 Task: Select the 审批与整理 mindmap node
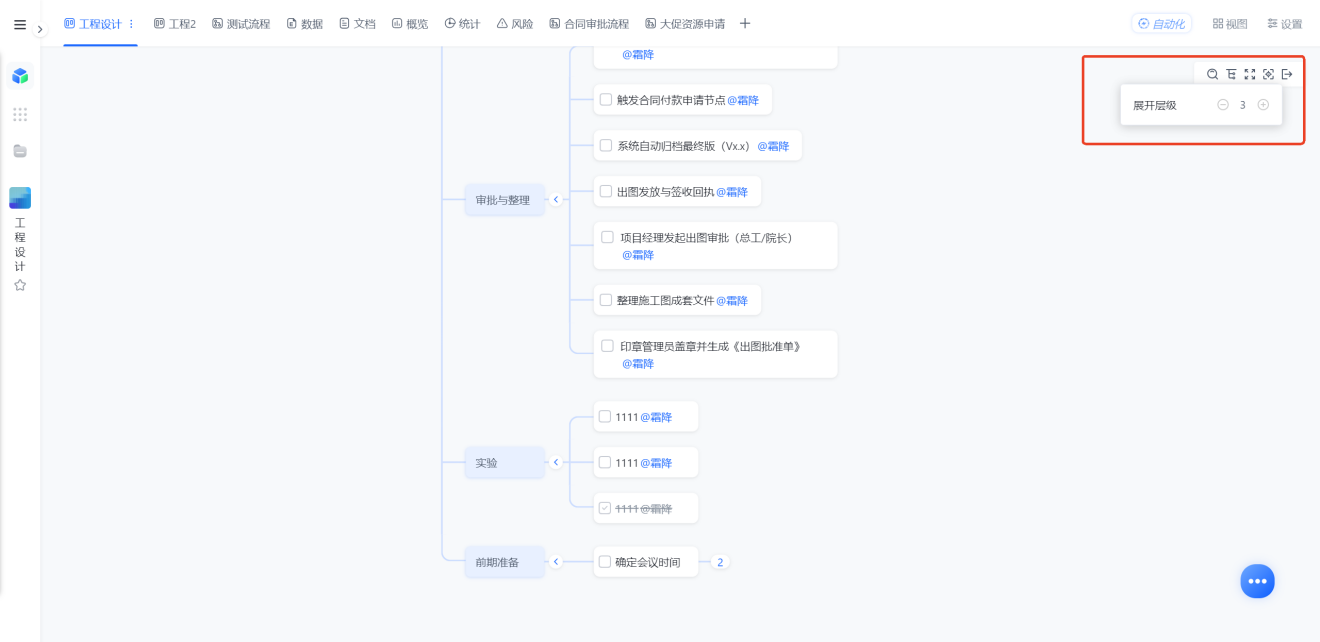pos(504,200)
